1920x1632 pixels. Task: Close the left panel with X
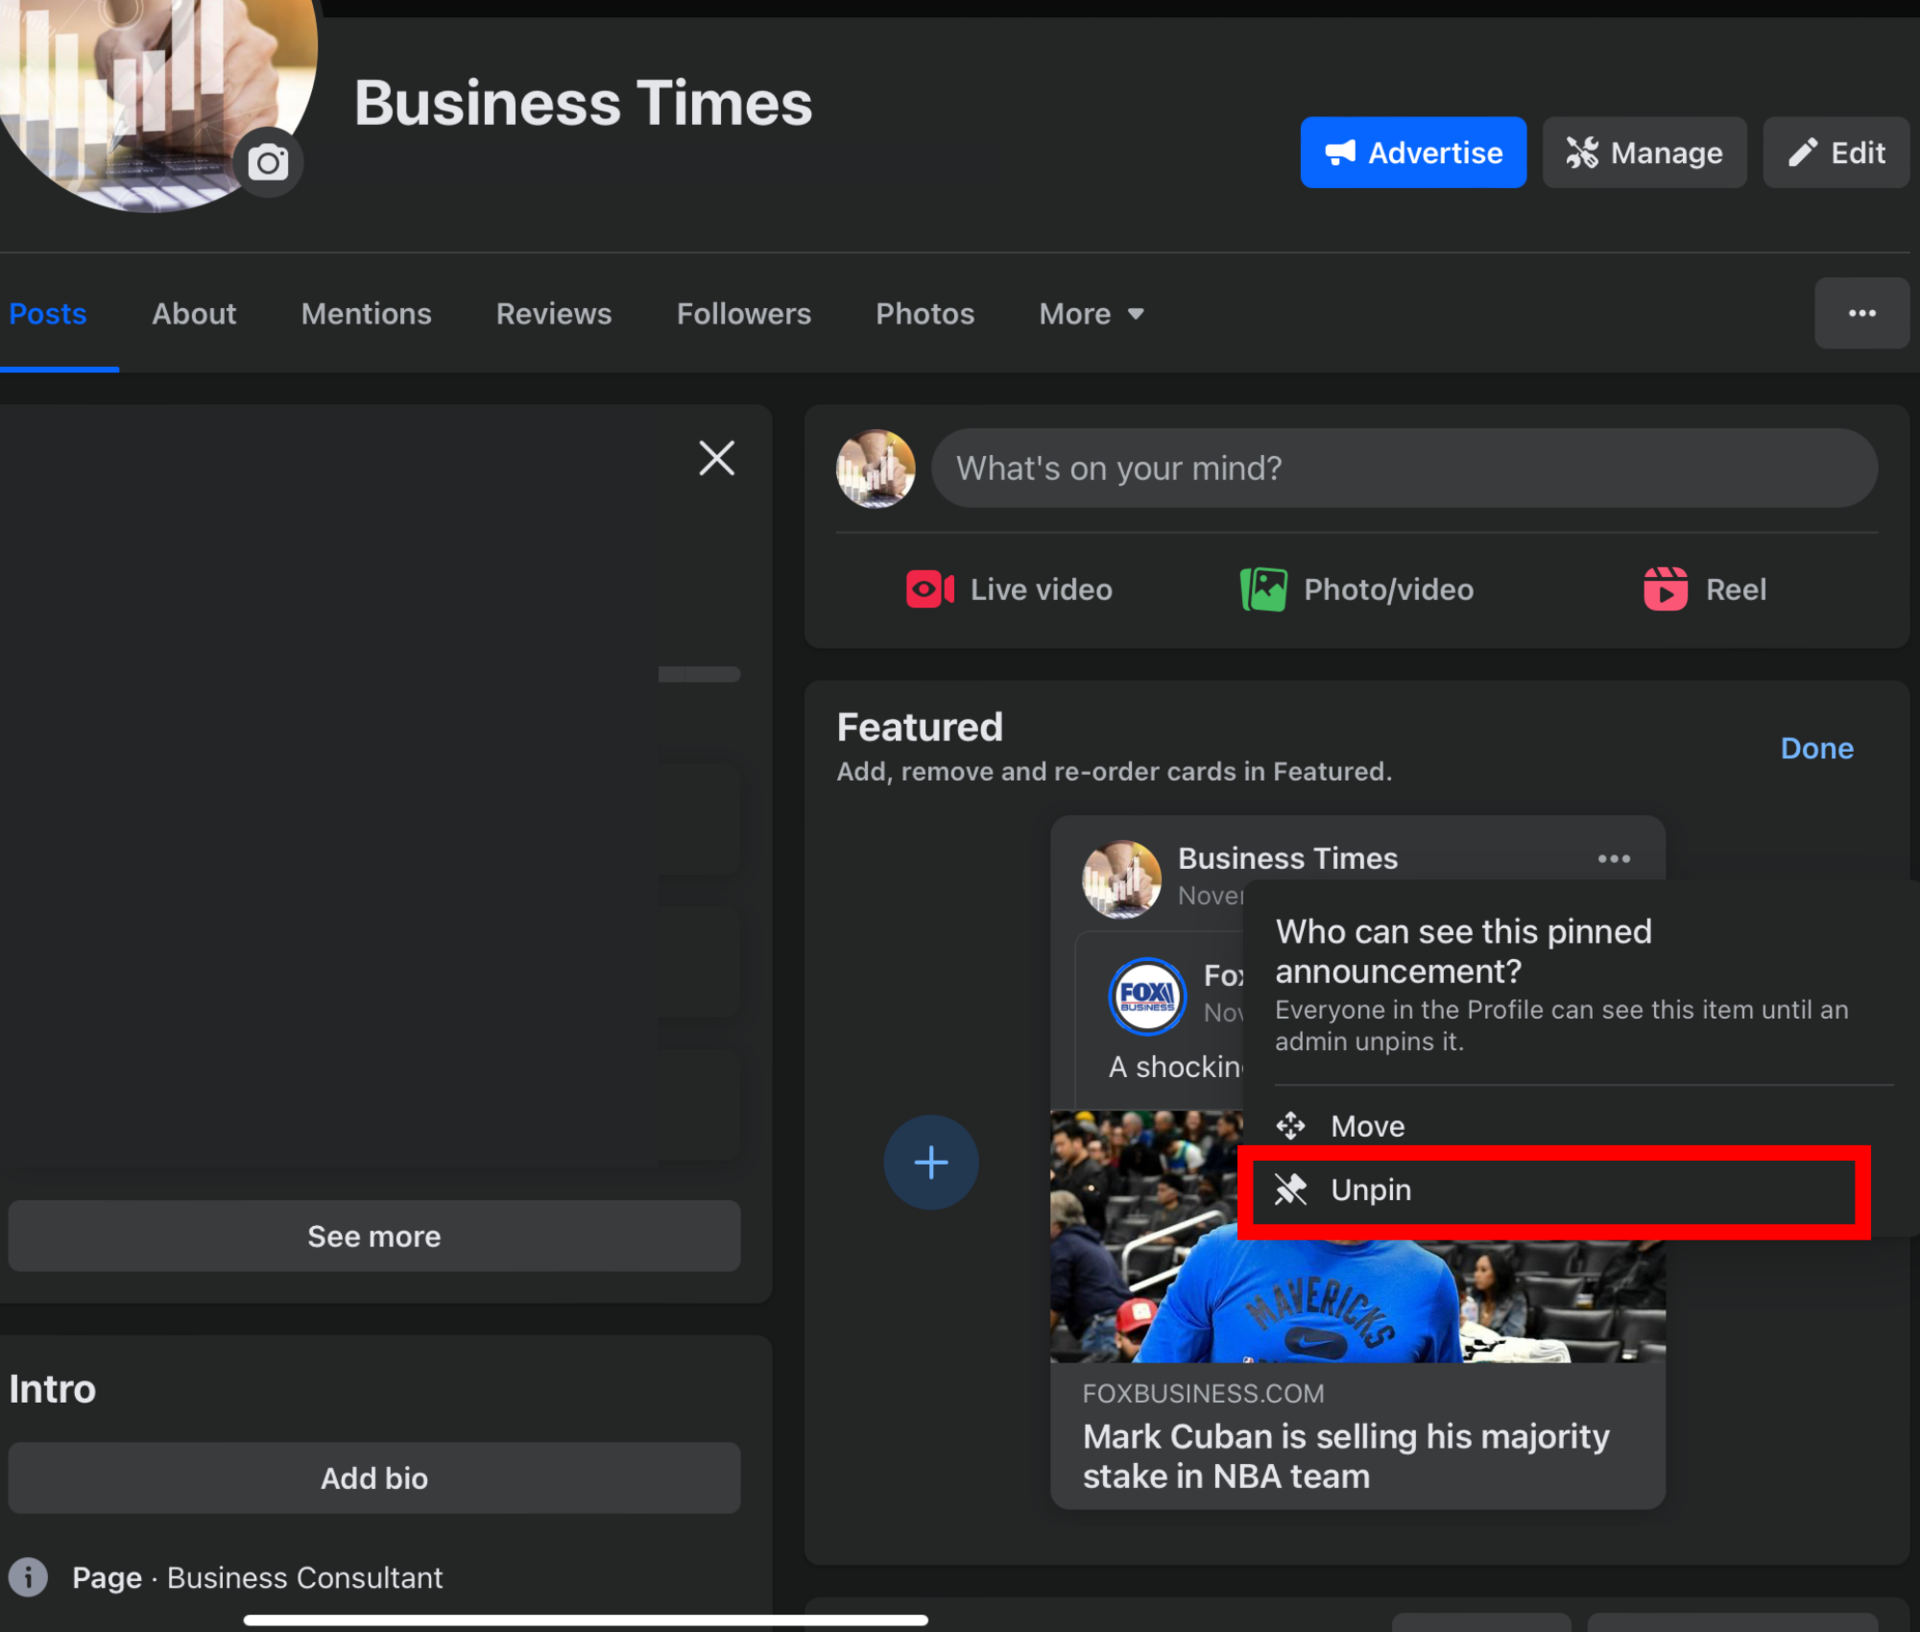pyautogui.click(x=716, y=459)
